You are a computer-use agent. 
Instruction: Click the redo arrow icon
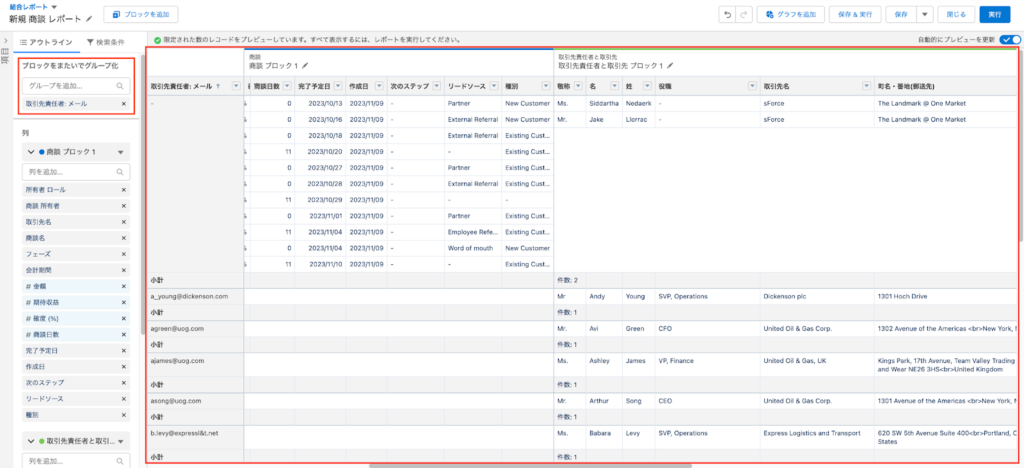click(744, 14)
